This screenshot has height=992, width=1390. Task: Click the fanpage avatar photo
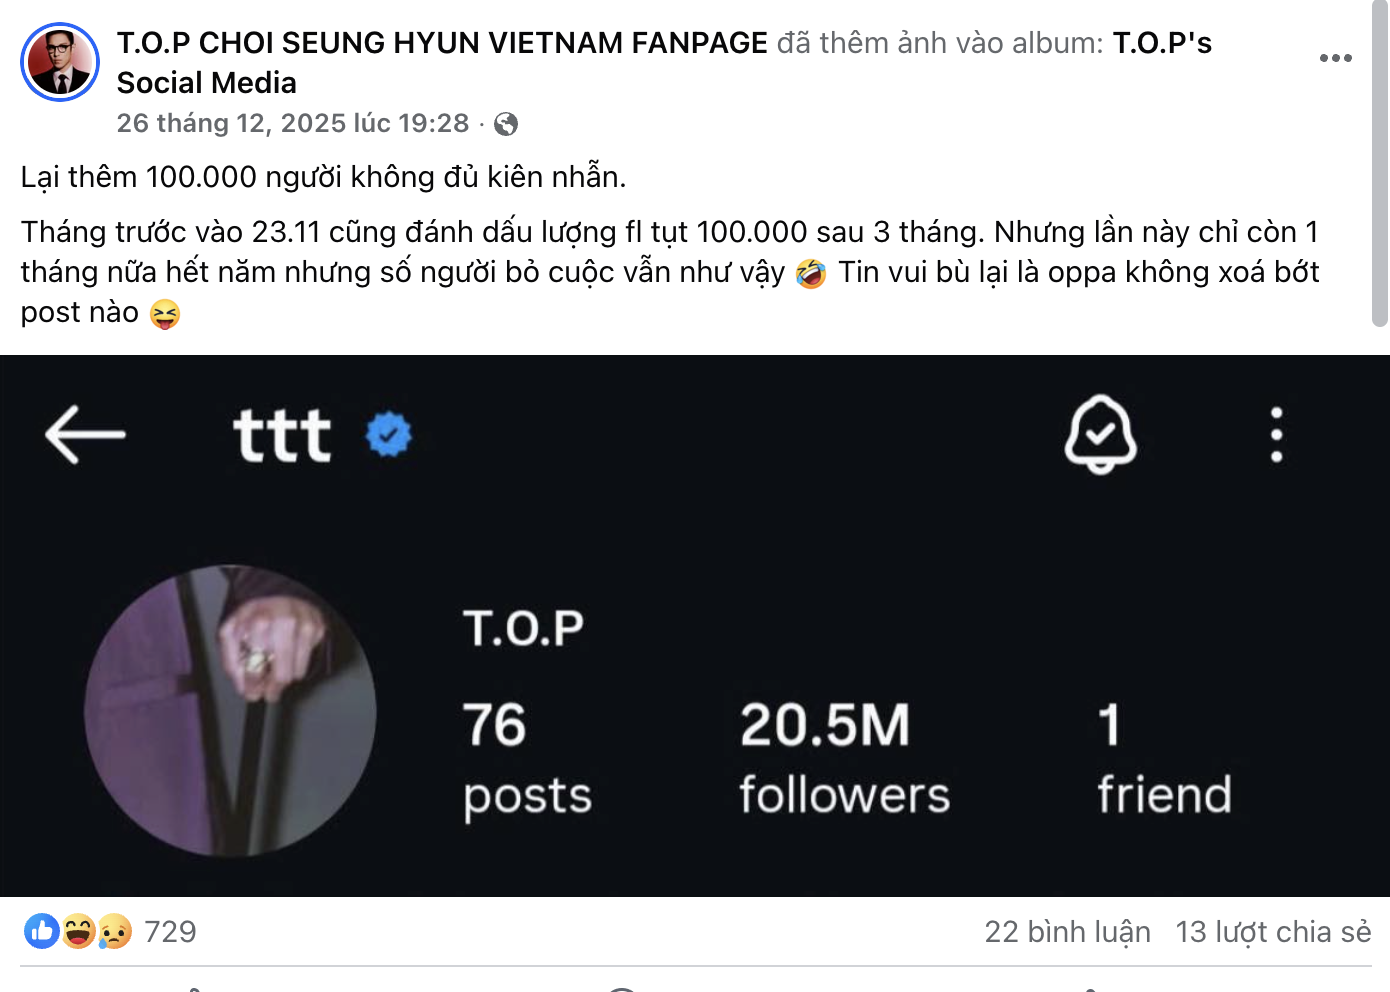(x=60, y=61)
